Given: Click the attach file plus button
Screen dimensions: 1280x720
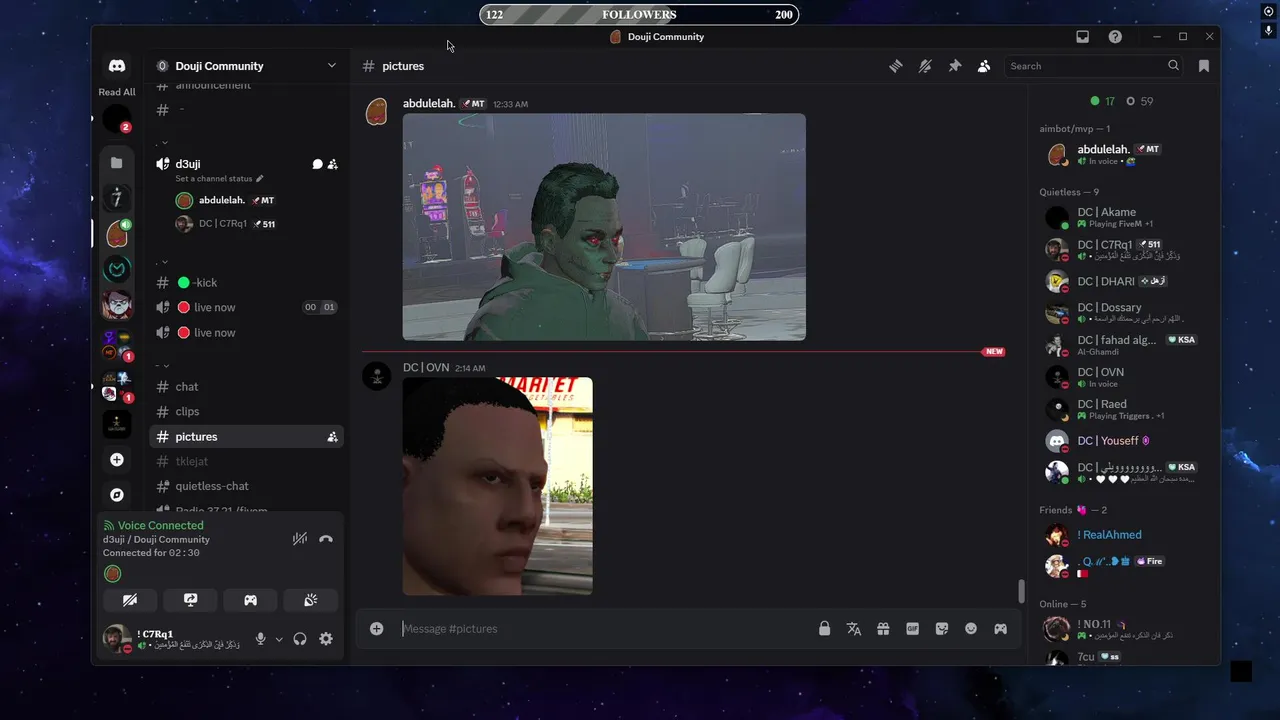Looking at the screenshot, I should pyautogui.click(x=376, y=628).
